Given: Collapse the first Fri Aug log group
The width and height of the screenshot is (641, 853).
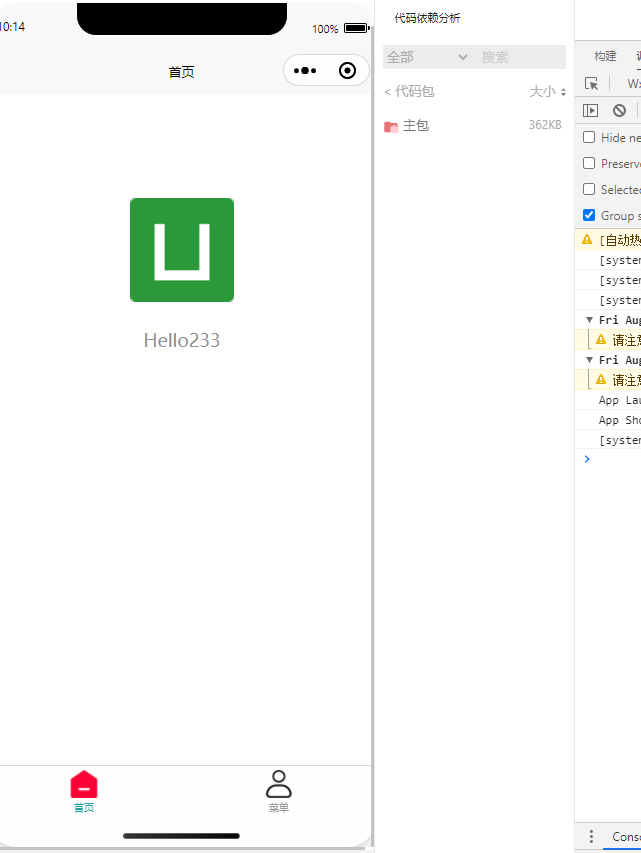Looking at the screenshot, I should click(589, 320).
